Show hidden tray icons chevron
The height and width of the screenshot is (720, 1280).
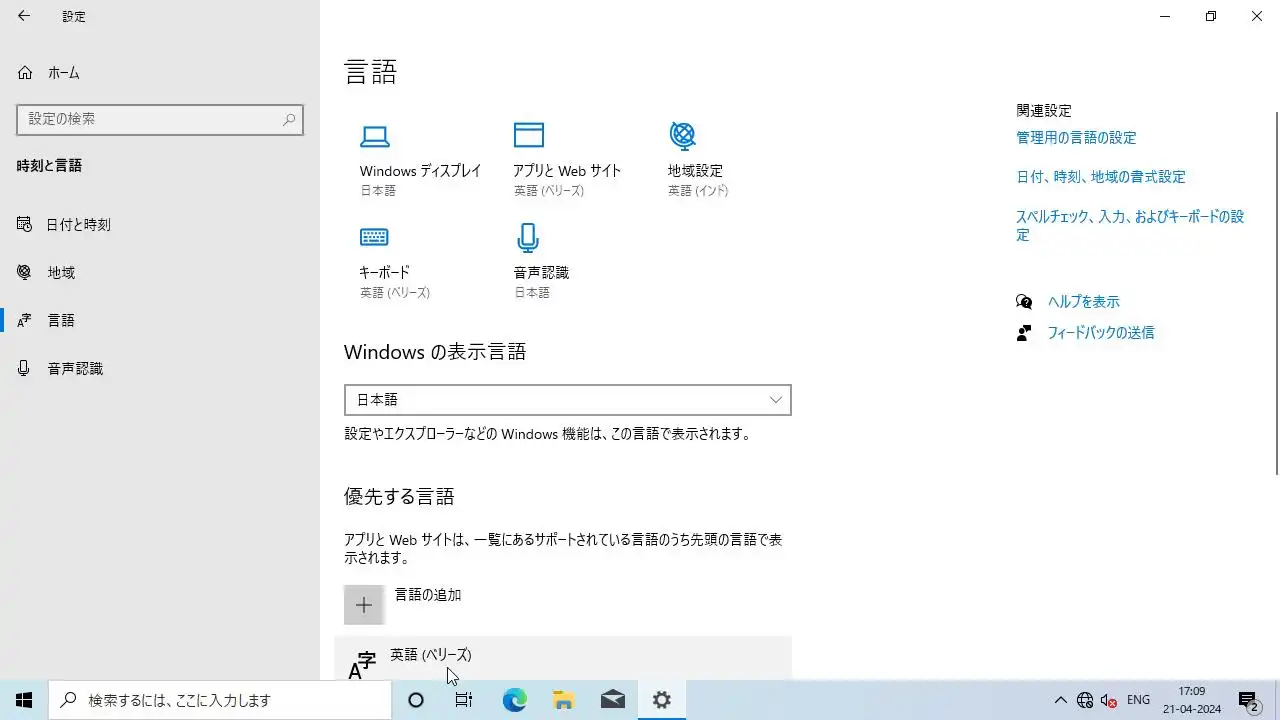click(x=1061, y=700)
